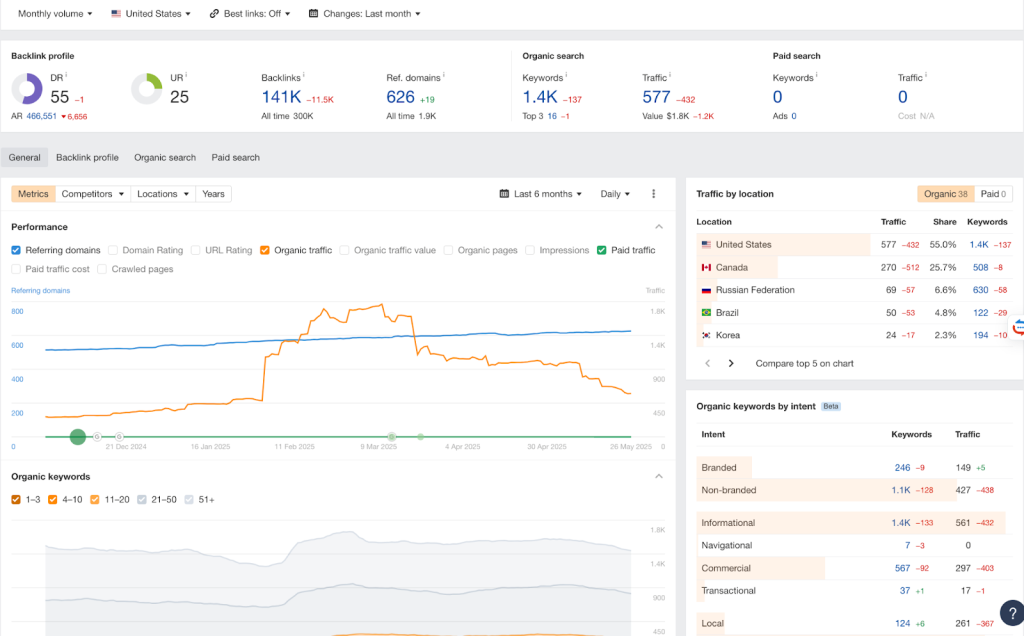Screen dimensions: 1024x636
Task: Open the Daily granularity dropdown
Action: pos(615,194)
